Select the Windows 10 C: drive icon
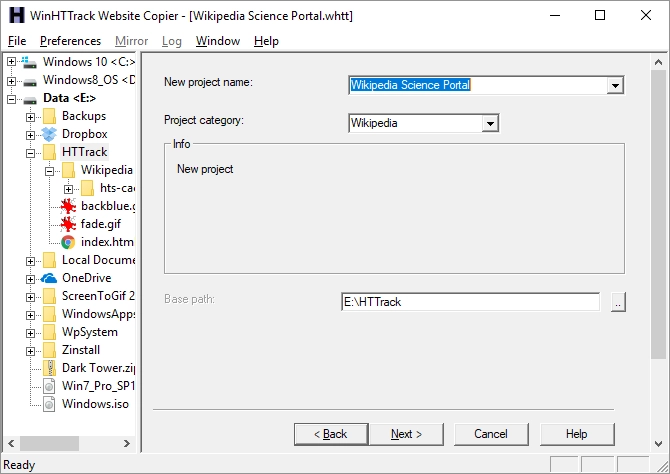Image resolution: width=670 pixels, height=474 pixels. pyautogui.click(x=30, y=62)
